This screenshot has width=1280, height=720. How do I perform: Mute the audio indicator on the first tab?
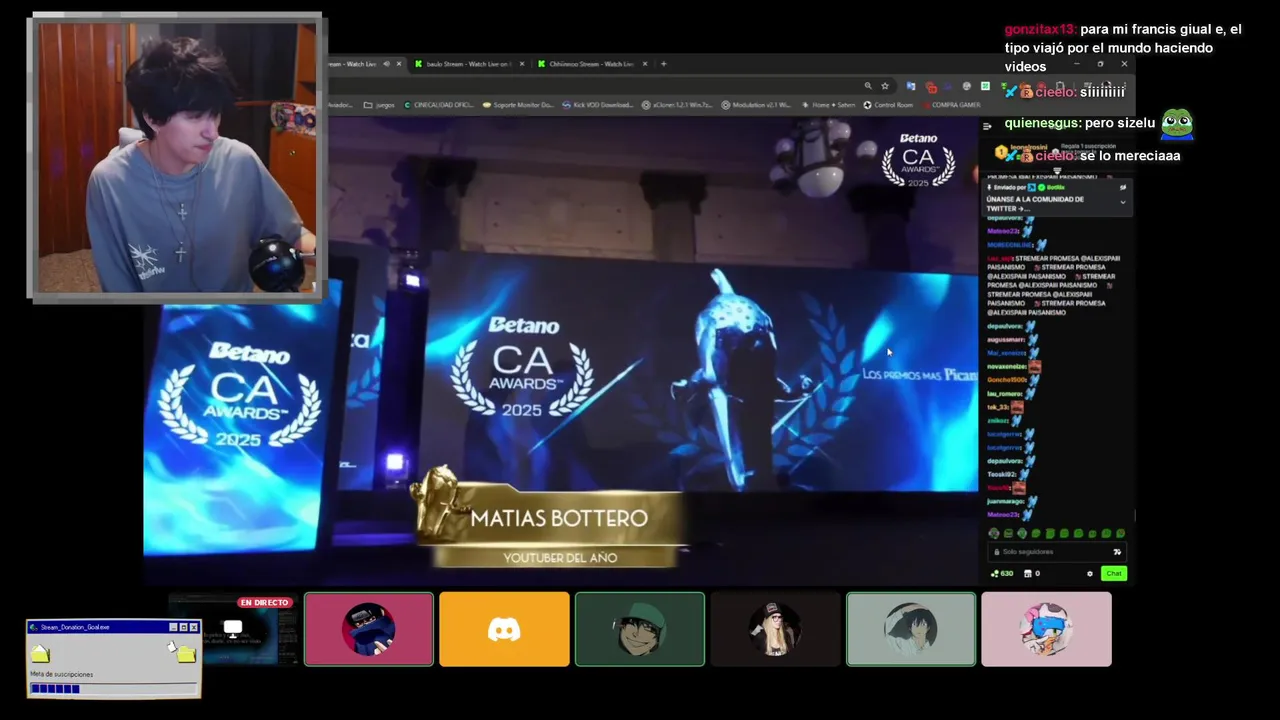(x=386, y=64)
